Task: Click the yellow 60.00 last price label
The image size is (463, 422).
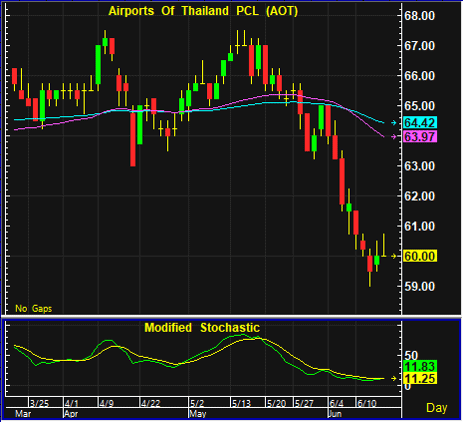Action: click(420, 256)
